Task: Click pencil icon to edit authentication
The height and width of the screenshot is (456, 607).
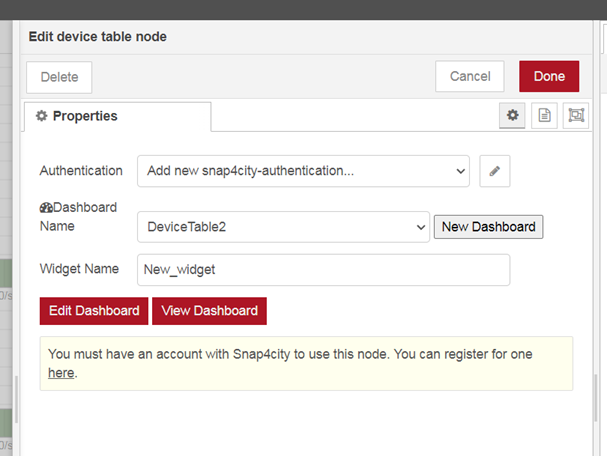Action: [x=494, y=171]
